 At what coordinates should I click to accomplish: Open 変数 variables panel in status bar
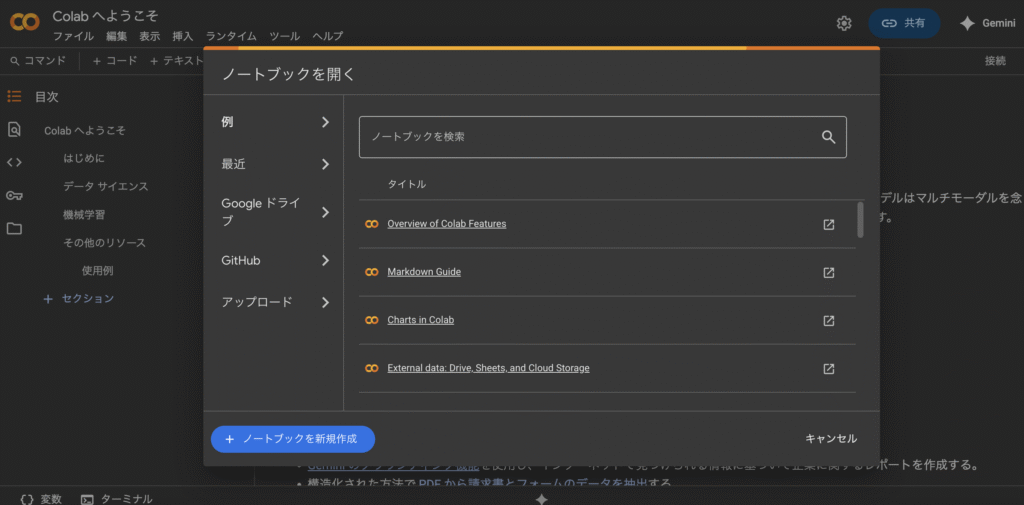(x=40, y=499)
